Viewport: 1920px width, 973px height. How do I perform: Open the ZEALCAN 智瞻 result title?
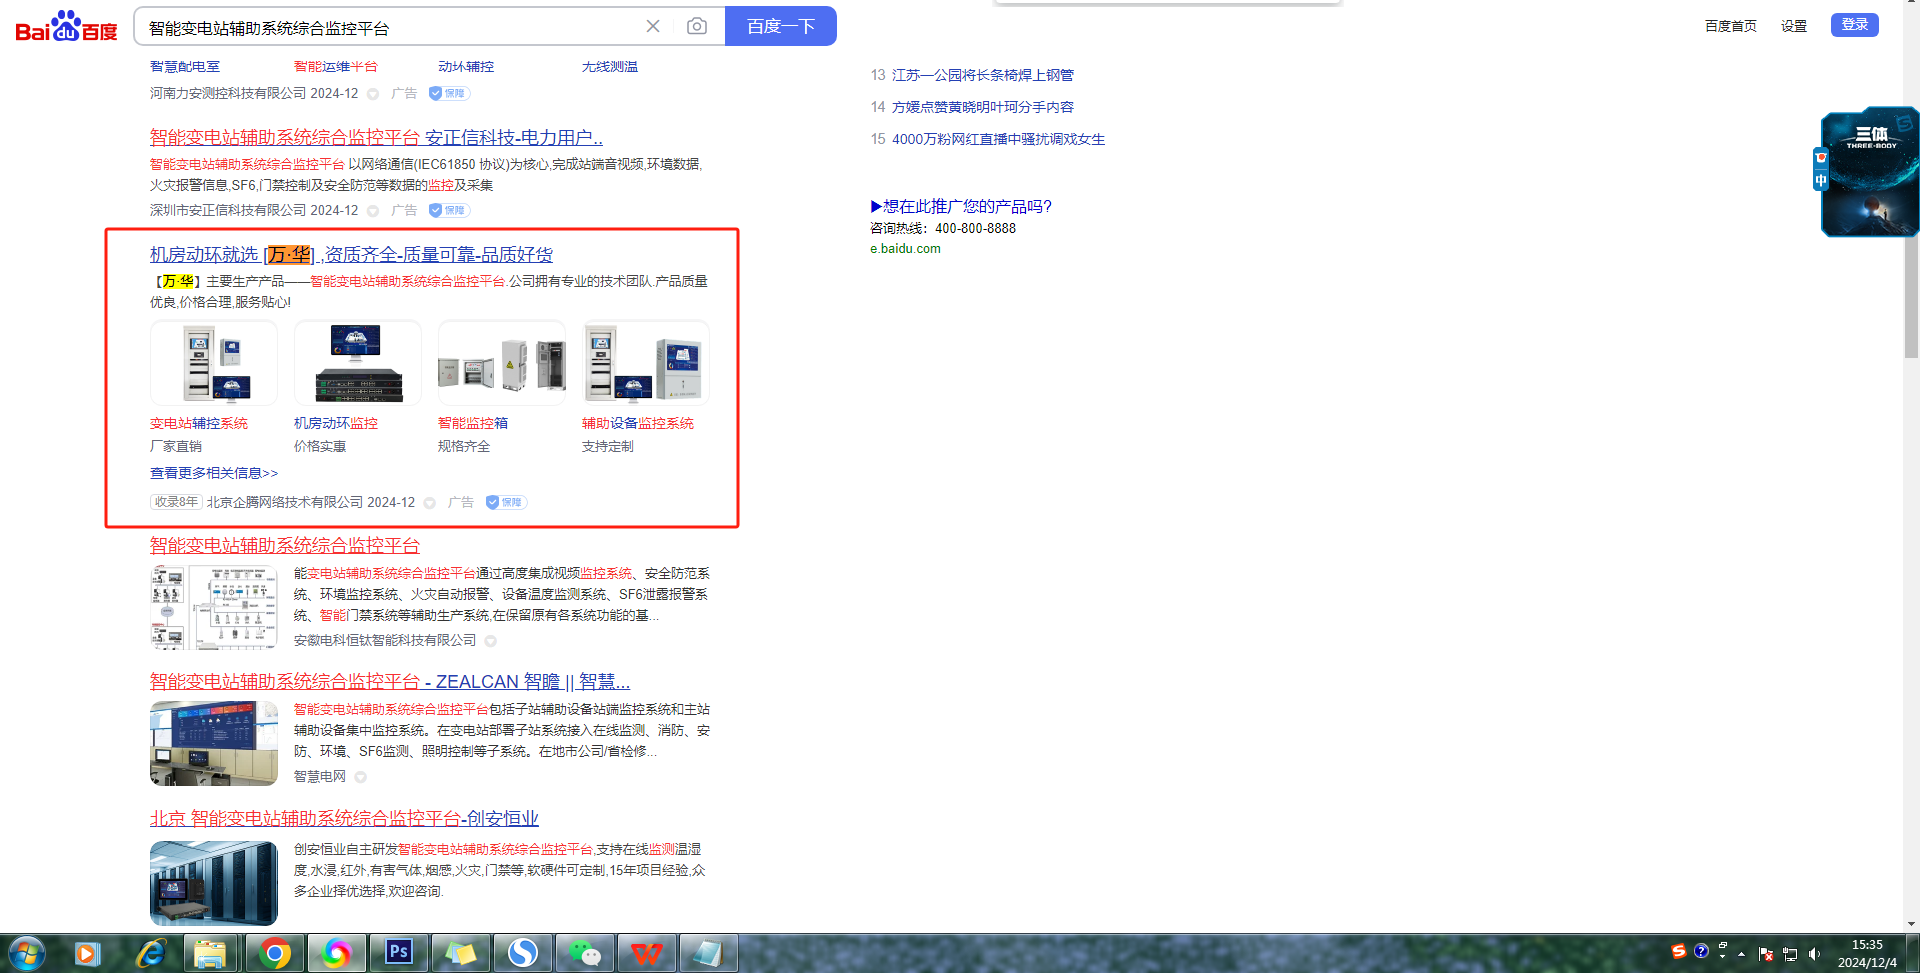tap(390, 682)
